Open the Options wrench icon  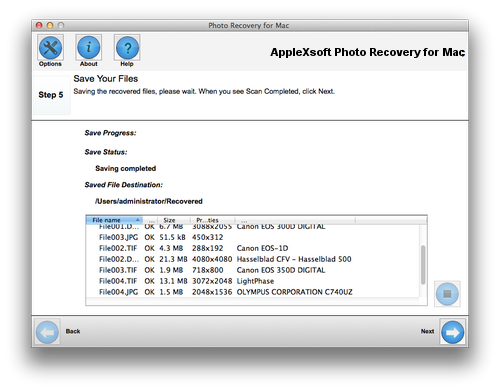50,47
